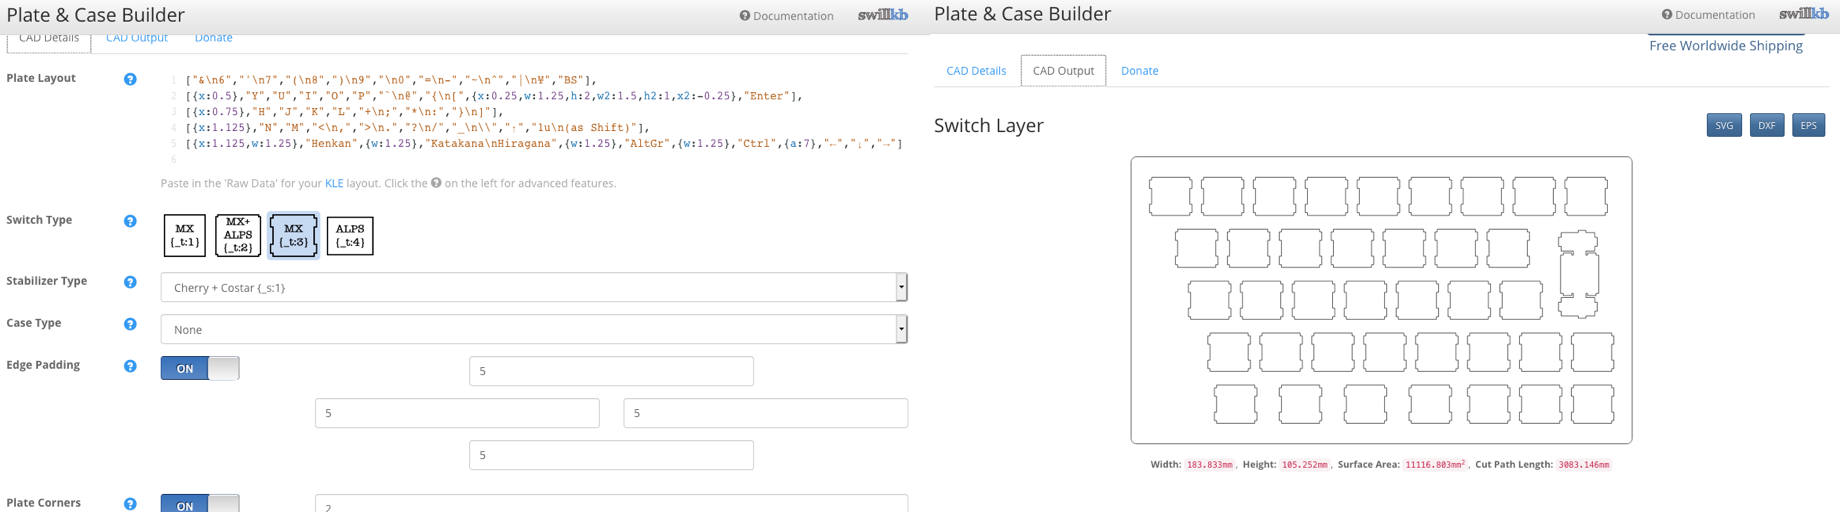Select the MX+ALPS {_t:2} switch type
Image resolution: width=1840 pixels, height=512 pixels.
pos(238,235)
